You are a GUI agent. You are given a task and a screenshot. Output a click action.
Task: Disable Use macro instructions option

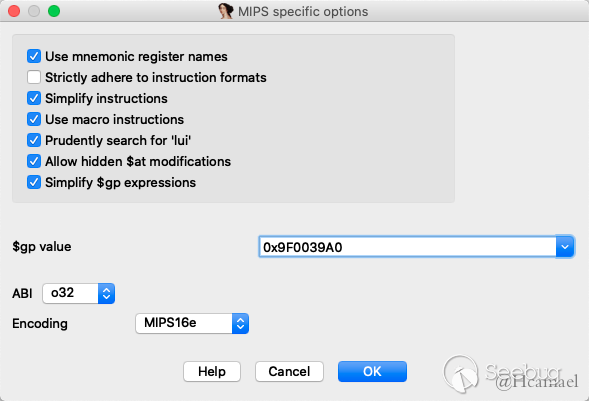pyautogui.click(x=34, y=119)
